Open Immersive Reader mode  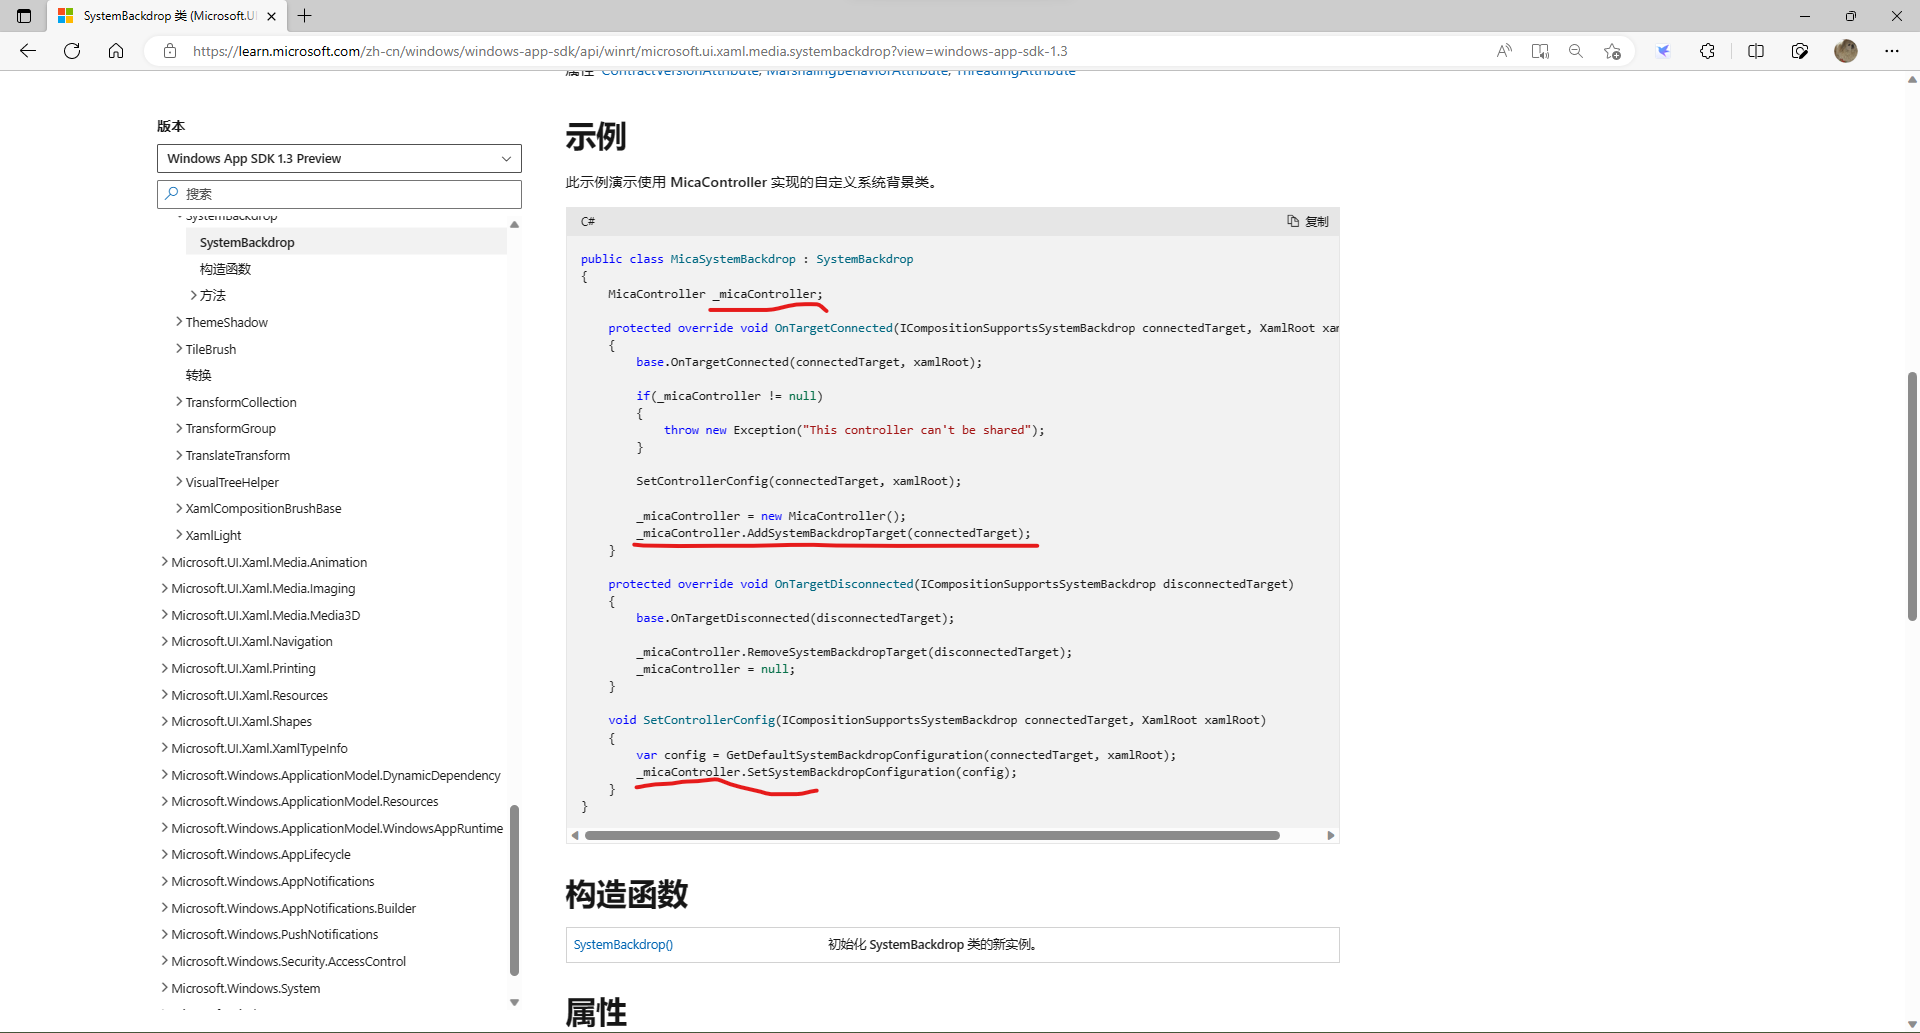(1540, 51)
